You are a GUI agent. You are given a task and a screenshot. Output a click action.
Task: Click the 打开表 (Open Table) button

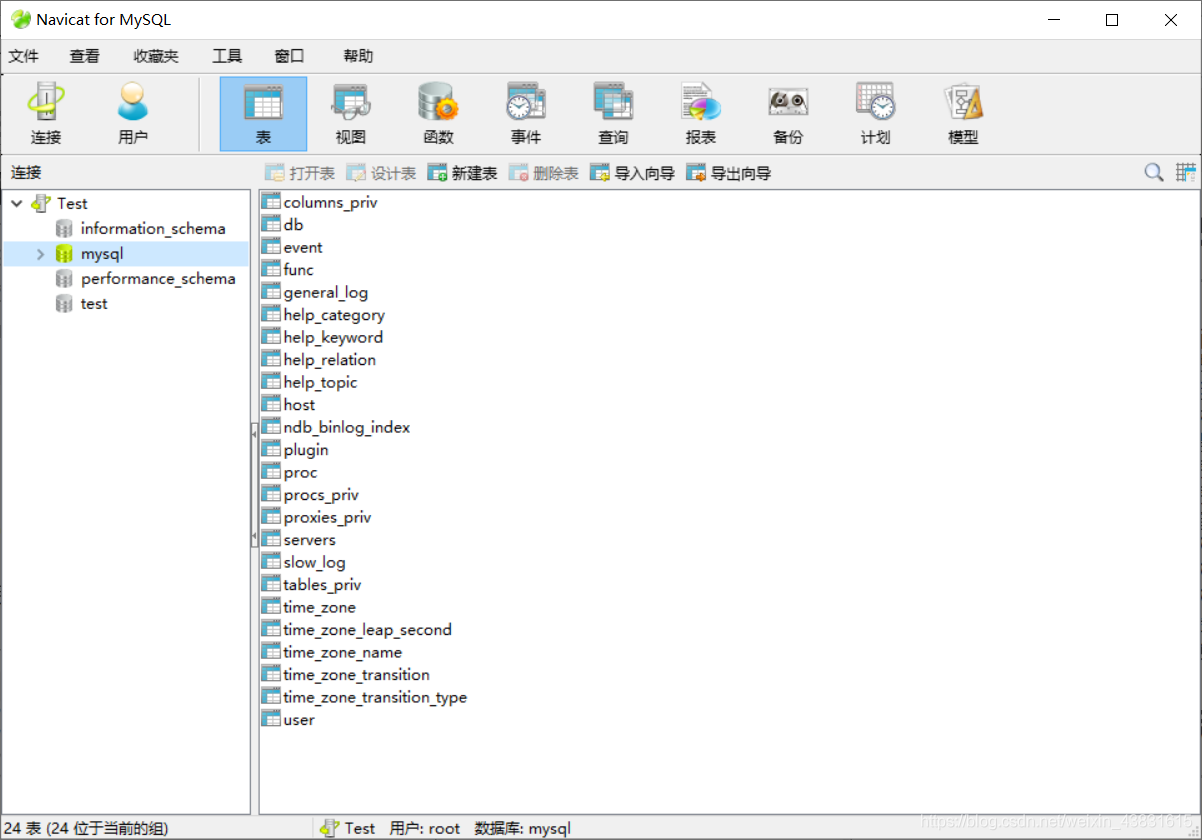299,173
